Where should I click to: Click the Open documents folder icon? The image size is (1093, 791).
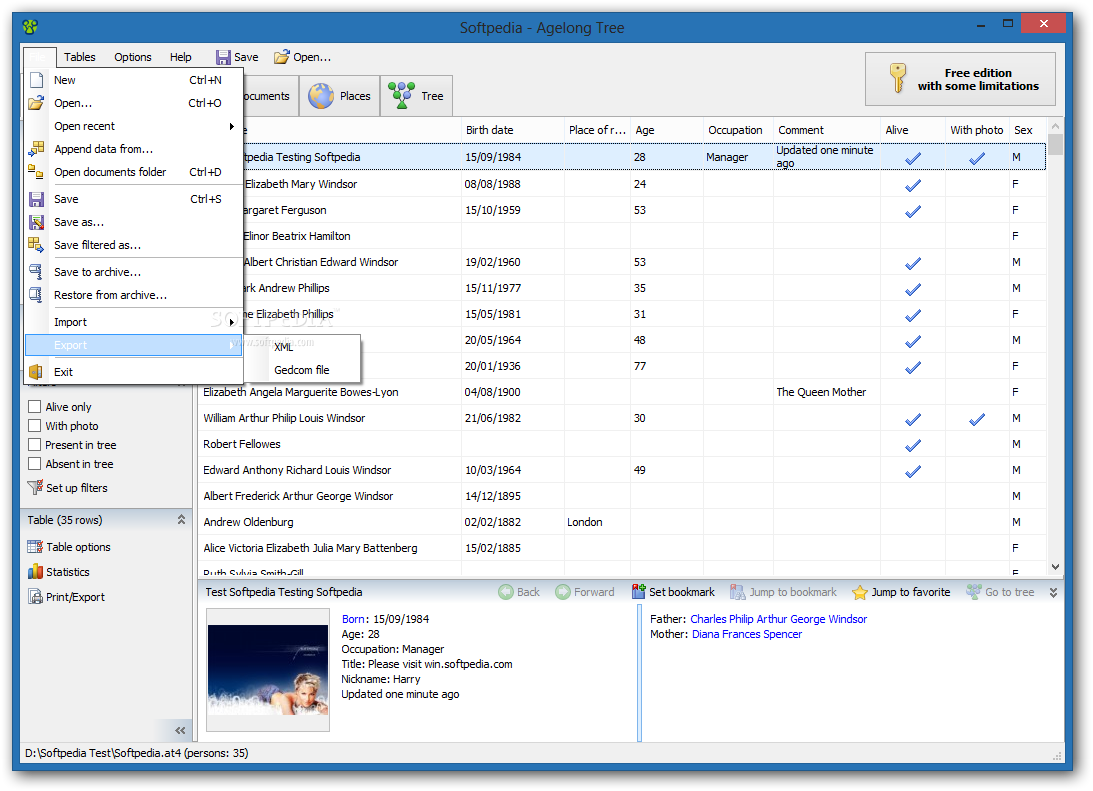pos(36,171)
